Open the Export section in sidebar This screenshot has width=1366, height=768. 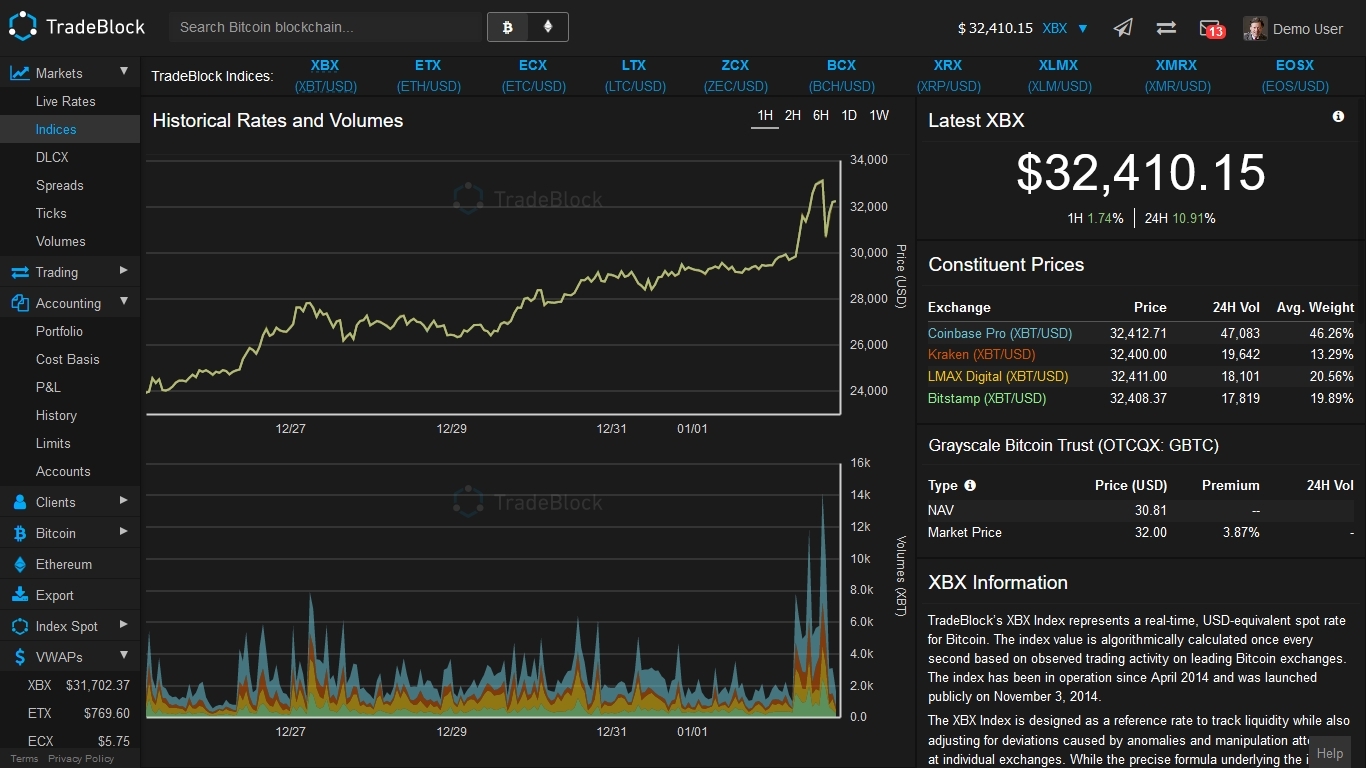[x=55, y=595]
